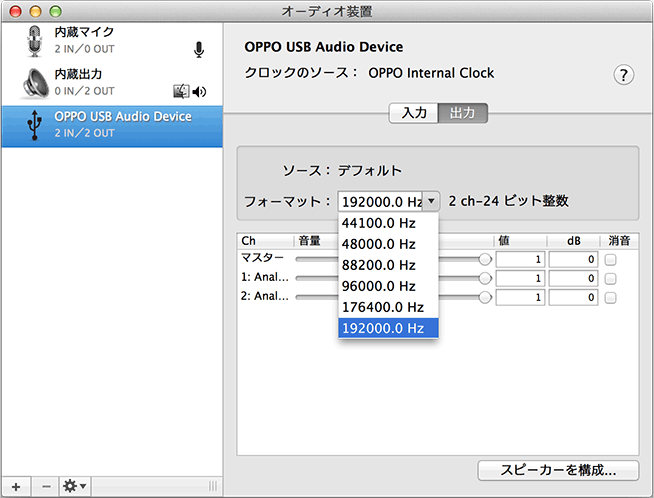Click the ソース: デフォルト label
The height and width of the screenshot is (498, 654).
coord(342,171)
